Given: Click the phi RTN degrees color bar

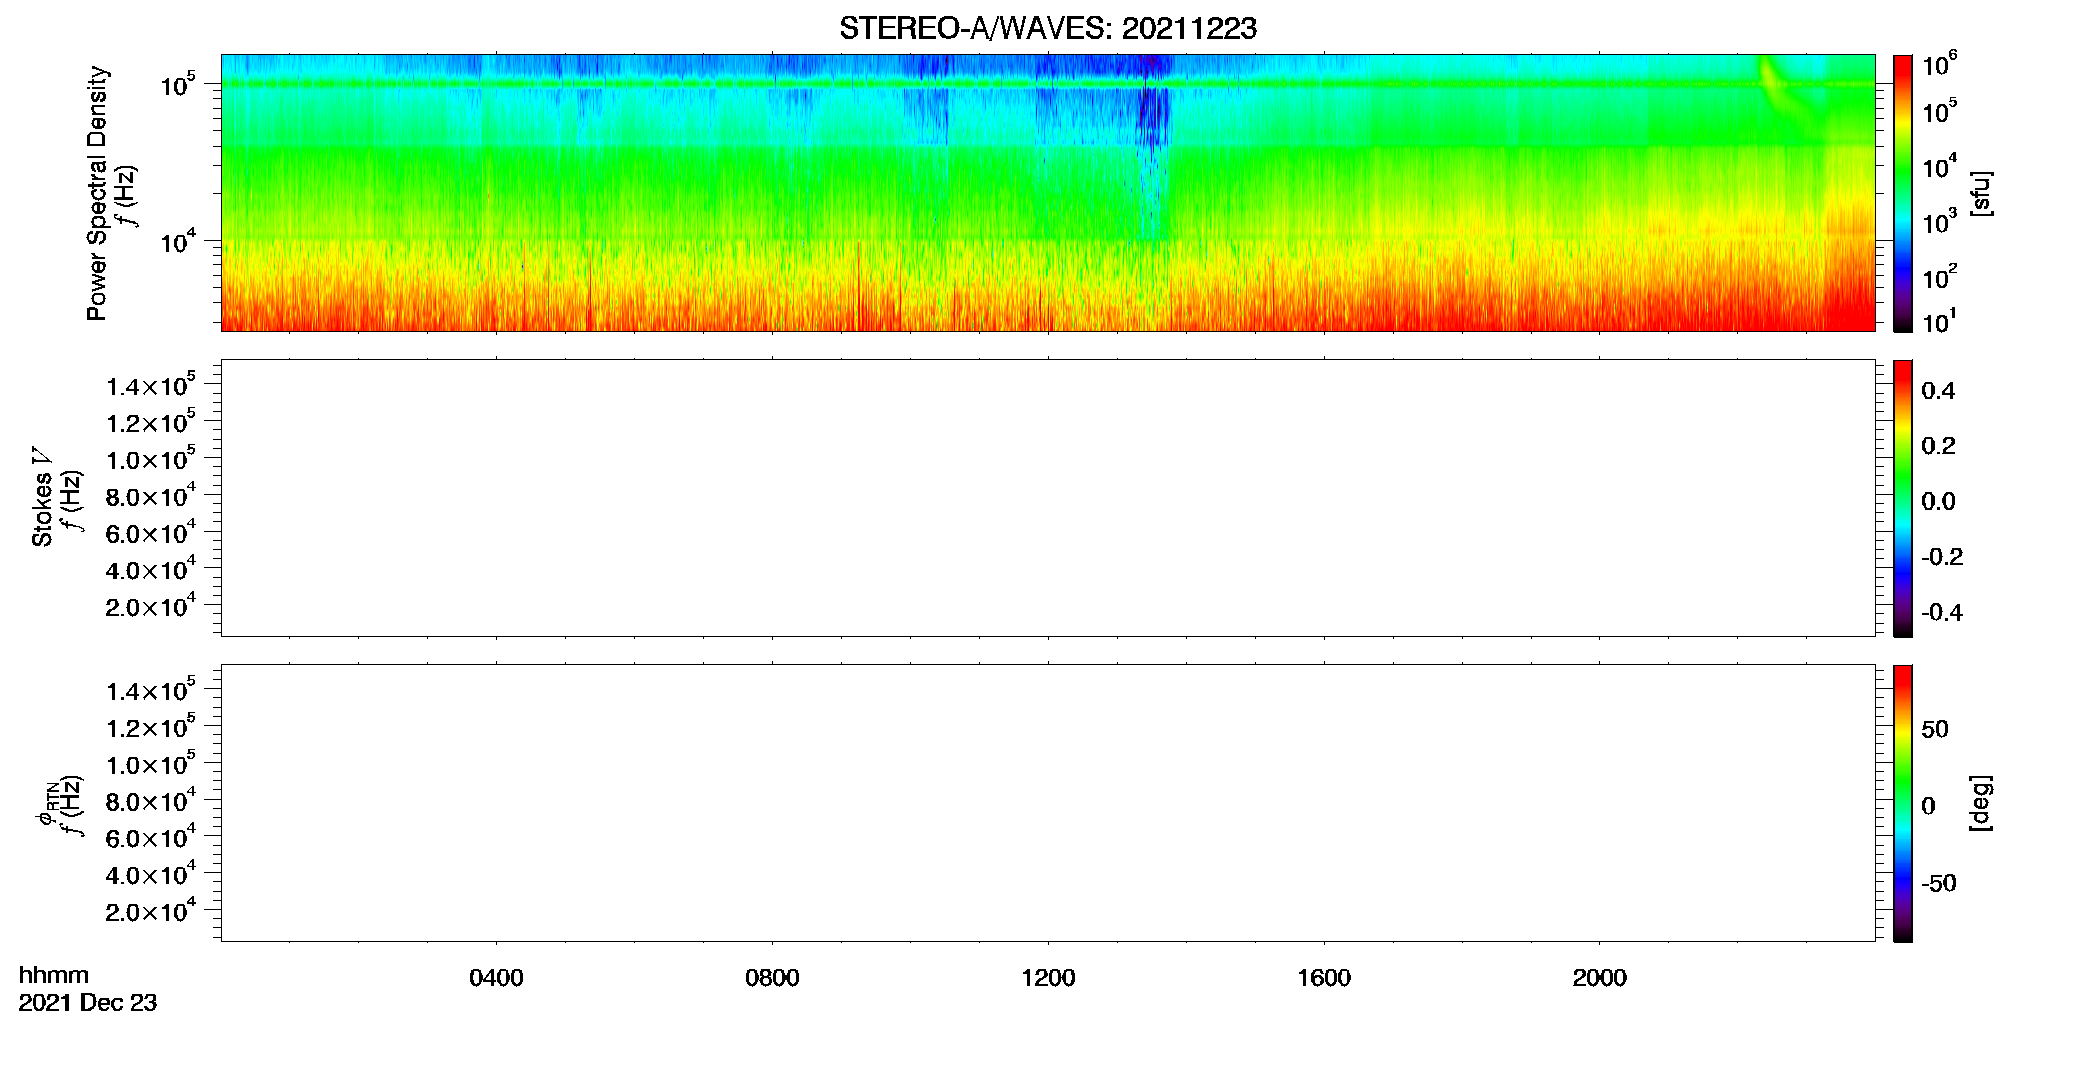Looking at the screenshot, I should point(1903,803).
